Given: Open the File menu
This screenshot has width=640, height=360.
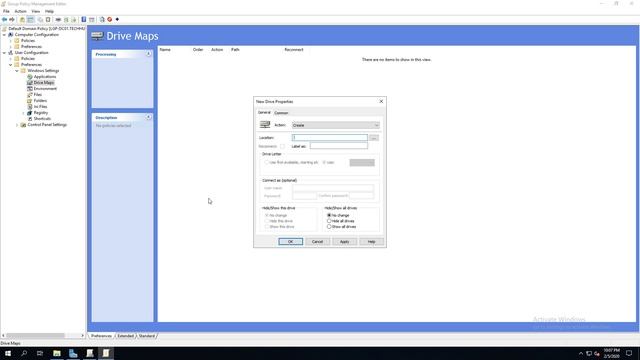Looking at the screenshot, I should [x=6, y=11].
